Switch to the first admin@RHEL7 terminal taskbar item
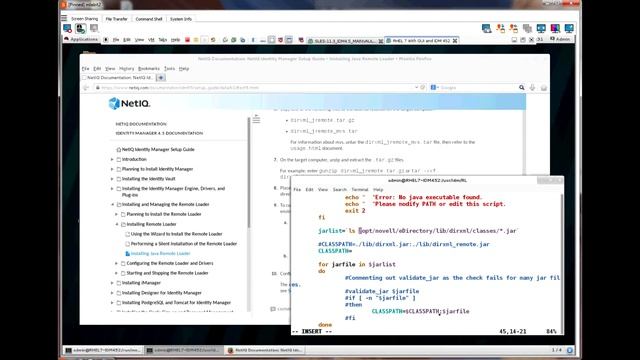This screenshot has width=640, height=360. [x=103, y=350]
